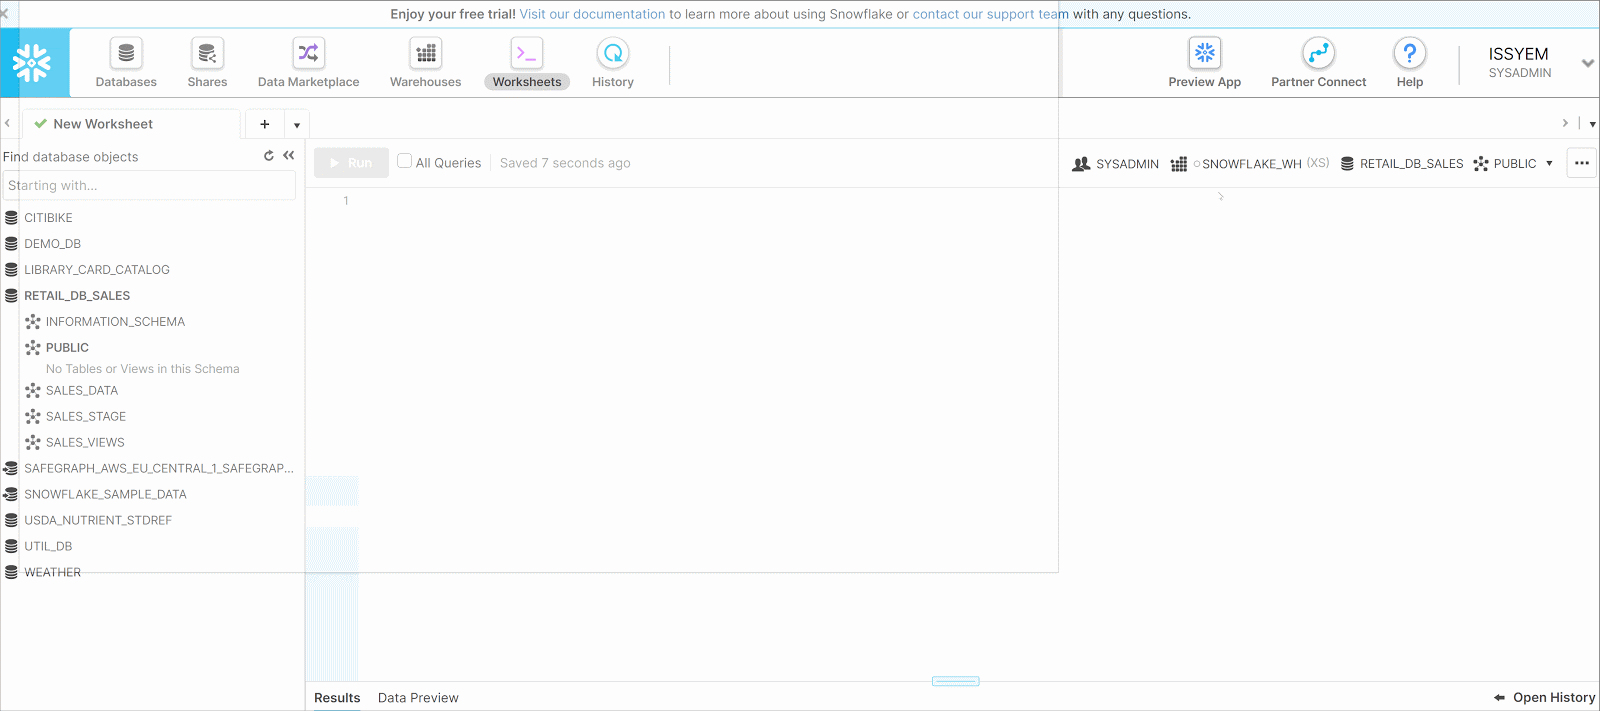
Task: Open the far-right worksheet list dropdown
Action: pyautogui.click(x=1592, y=125)
